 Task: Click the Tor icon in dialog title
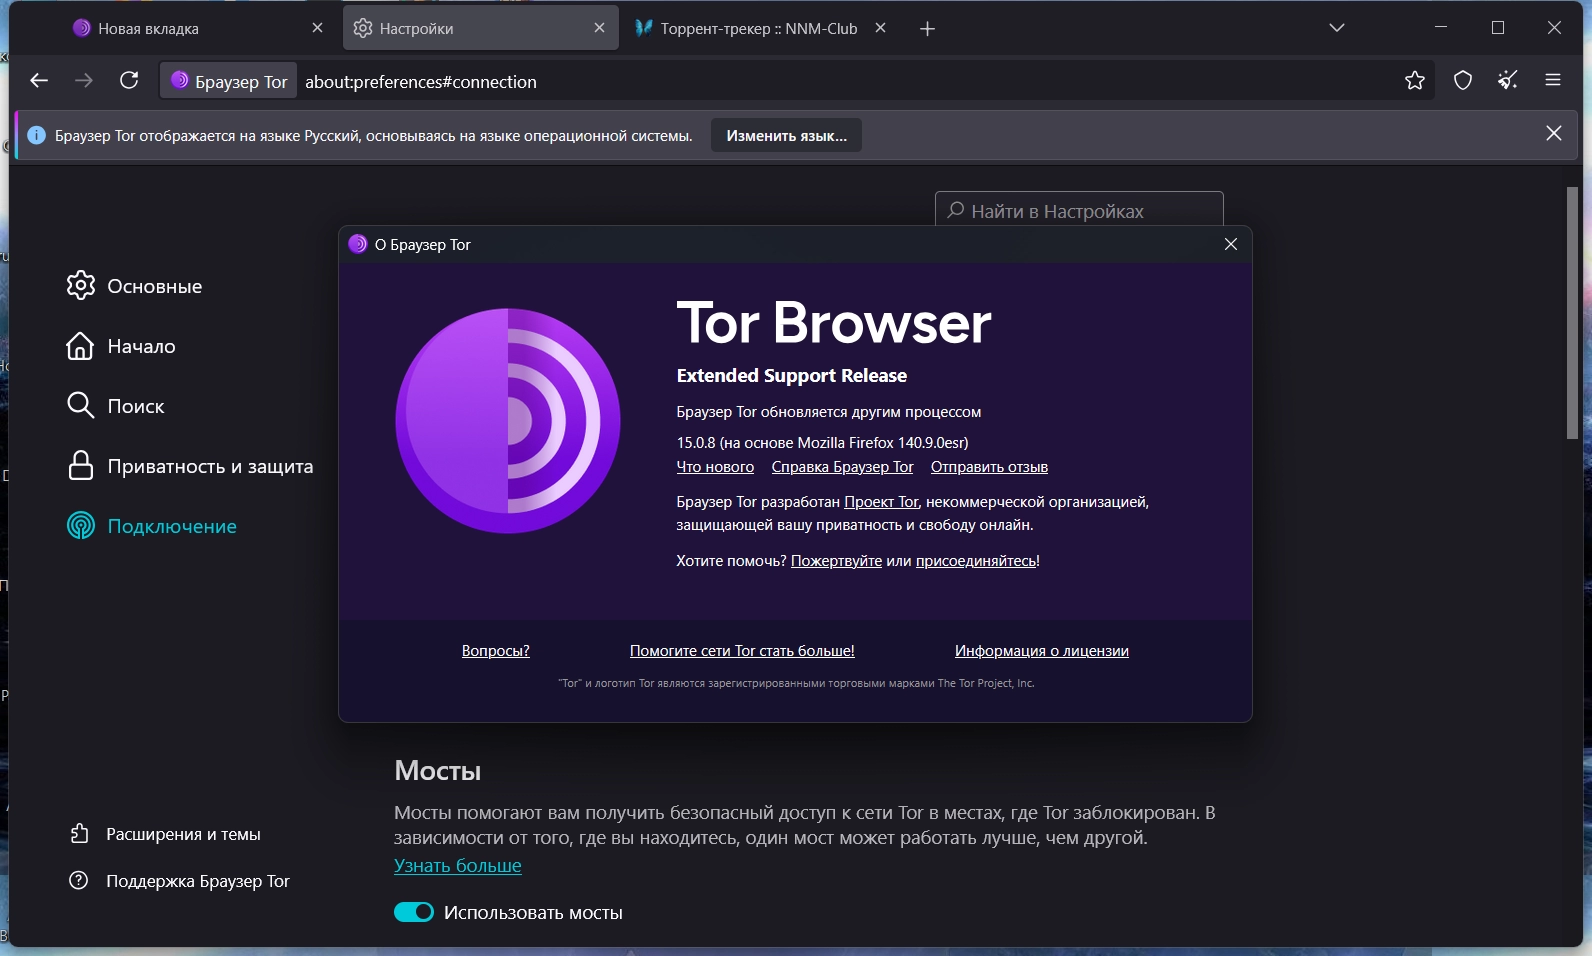pyautogui.click(x=357, y=244)
